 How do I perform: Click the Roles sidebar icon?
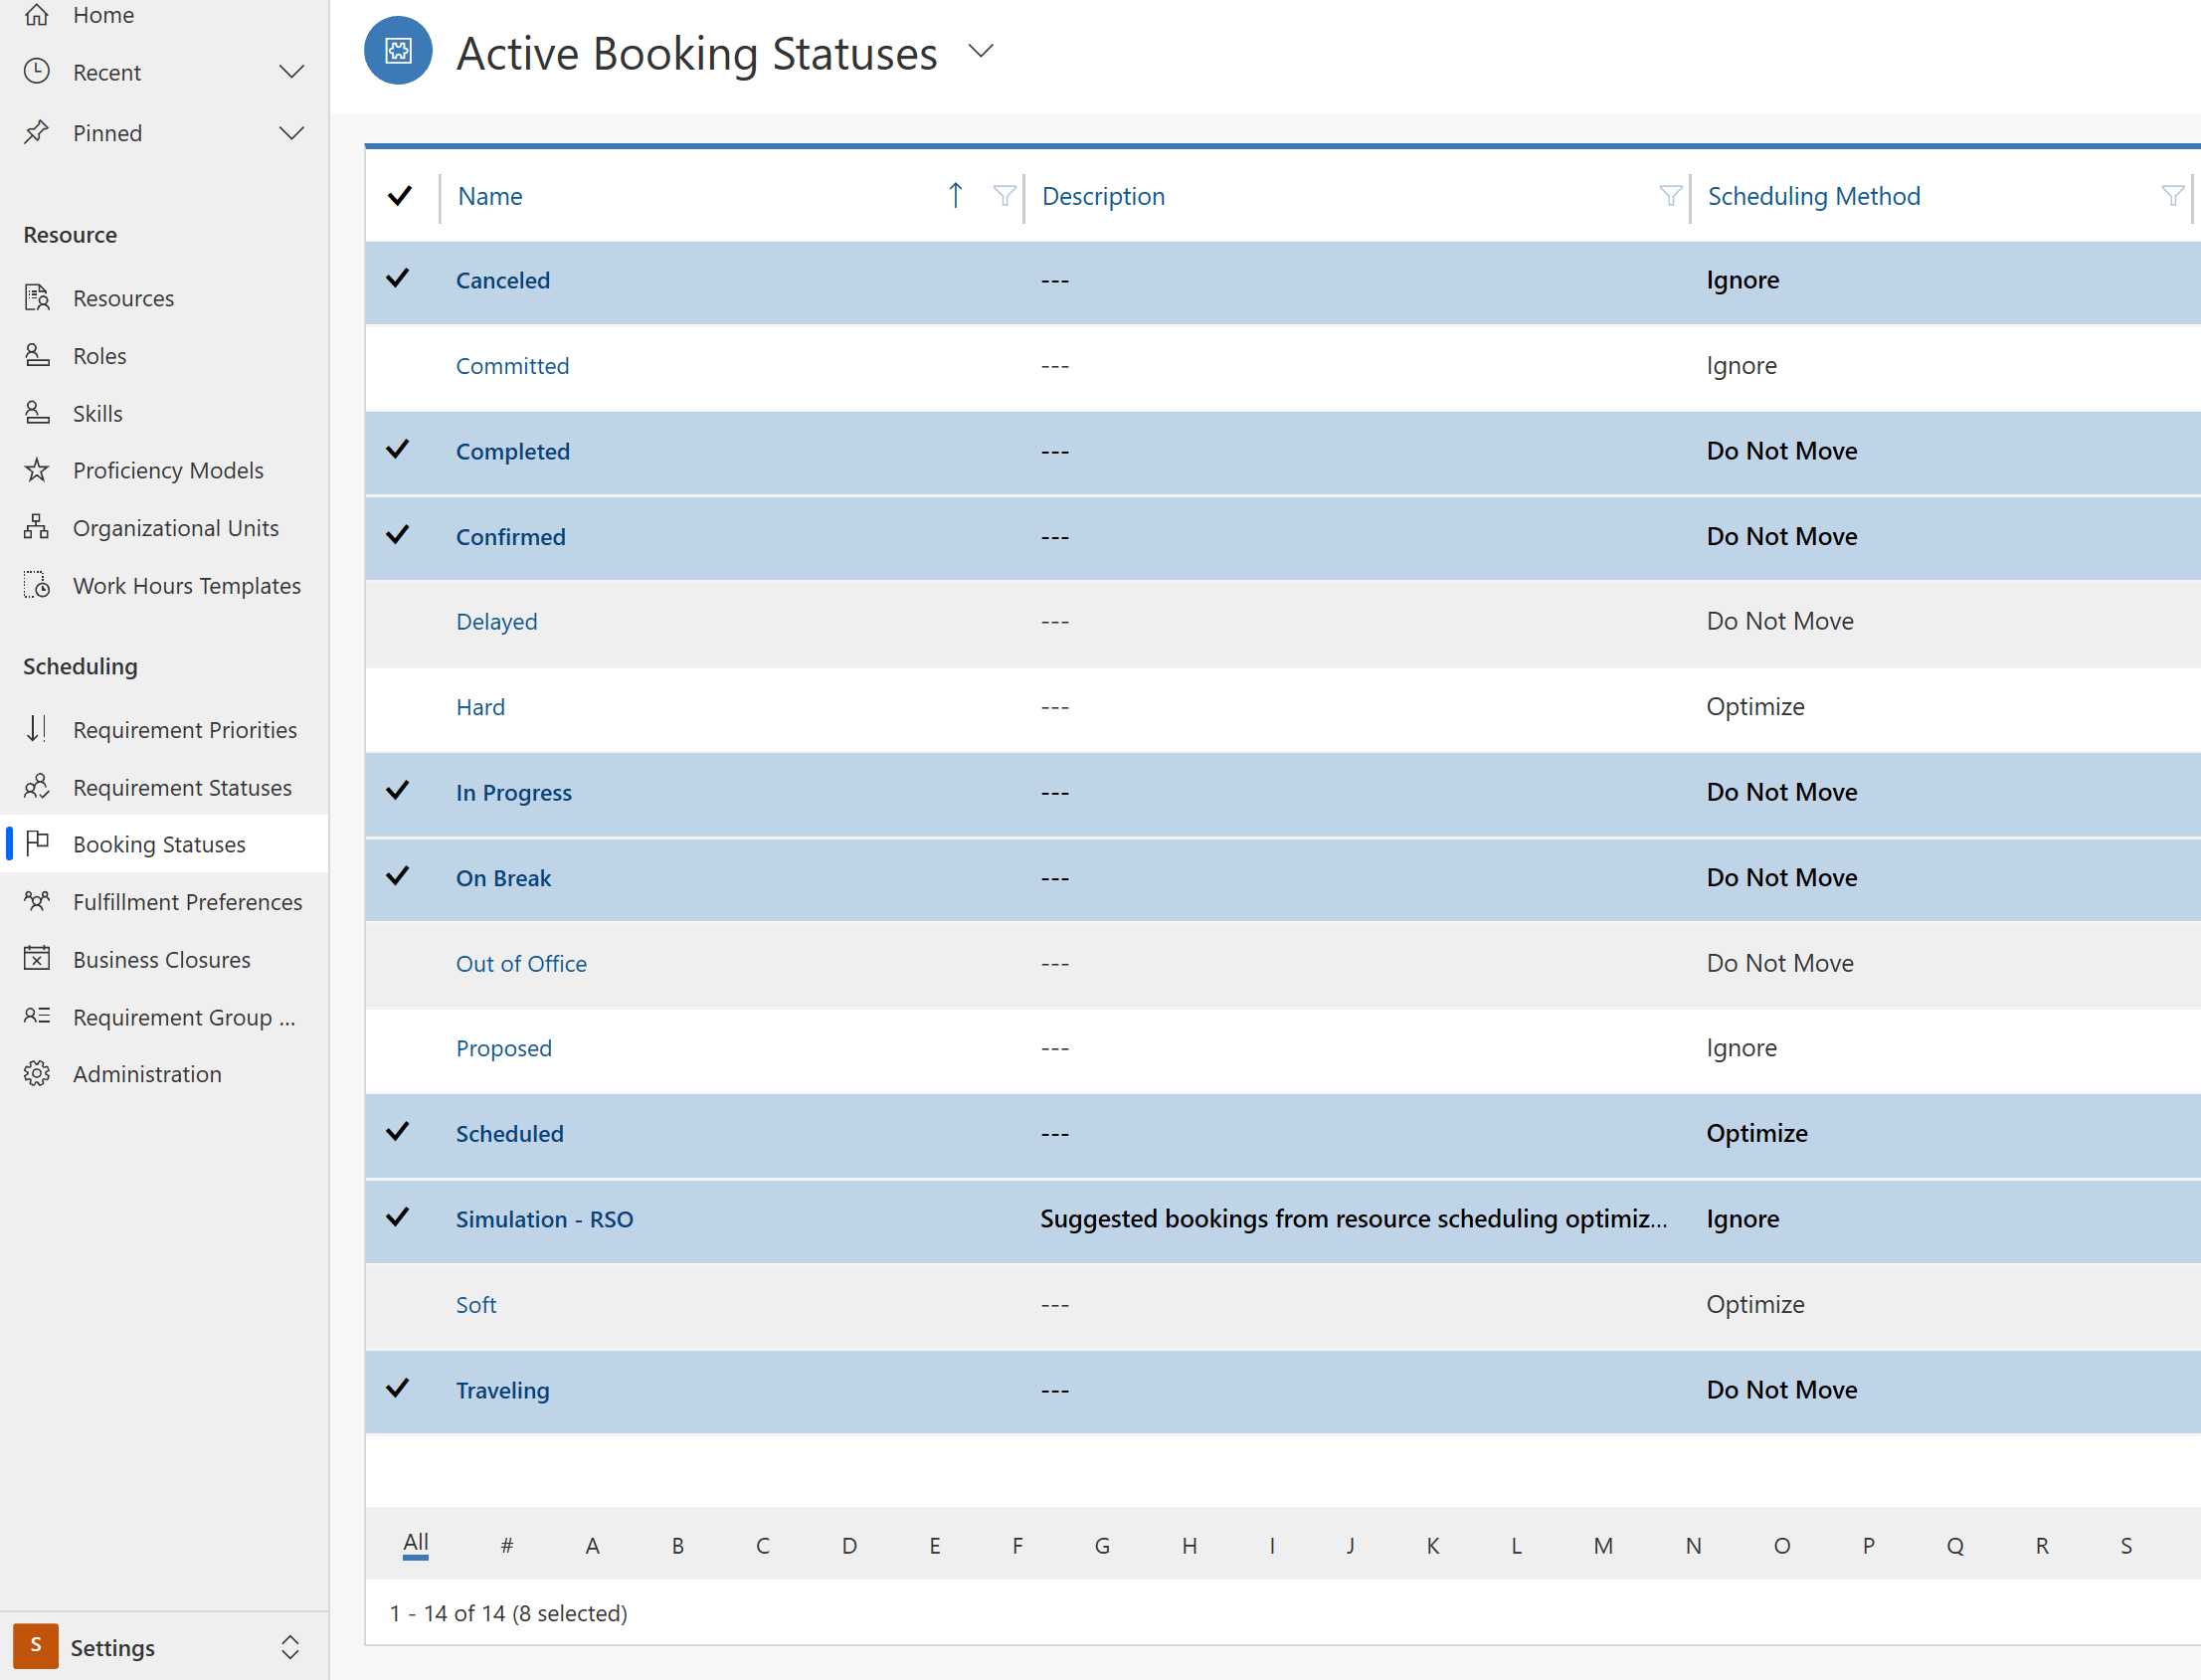coord(39,355)
